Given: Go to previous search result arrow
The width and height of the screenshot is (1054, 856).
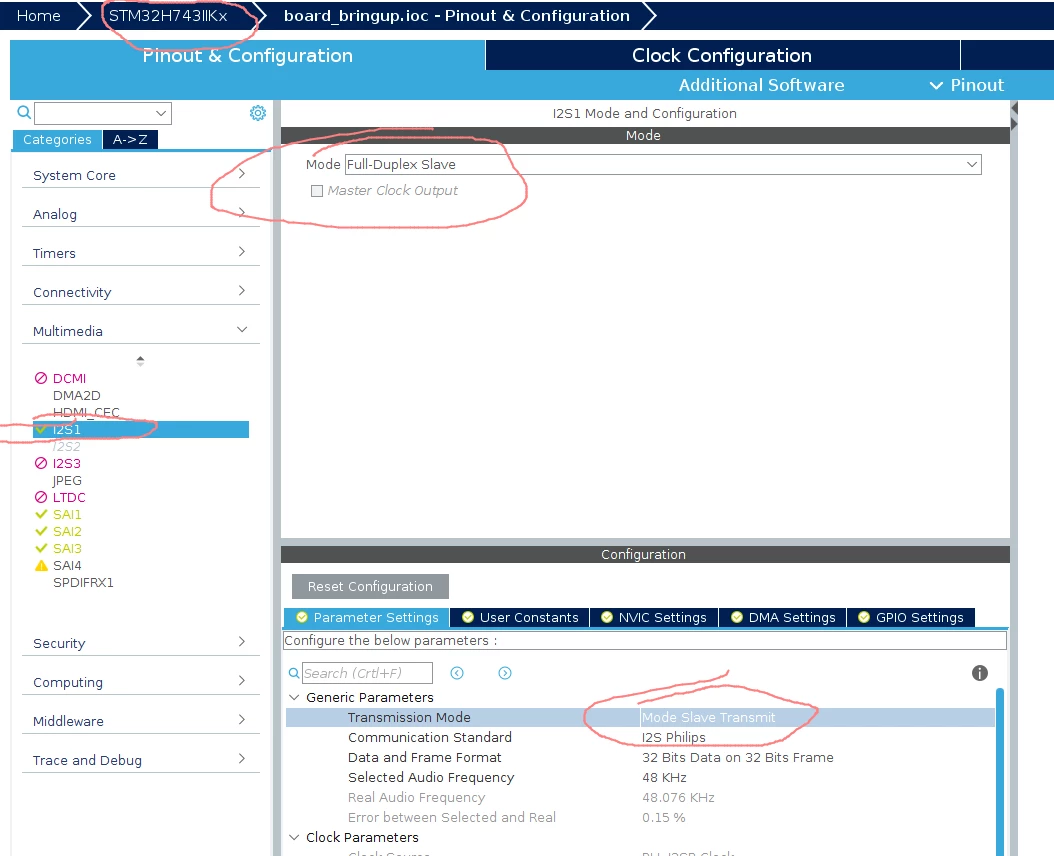Looking at the screenshot, I should tap(457, 672).
